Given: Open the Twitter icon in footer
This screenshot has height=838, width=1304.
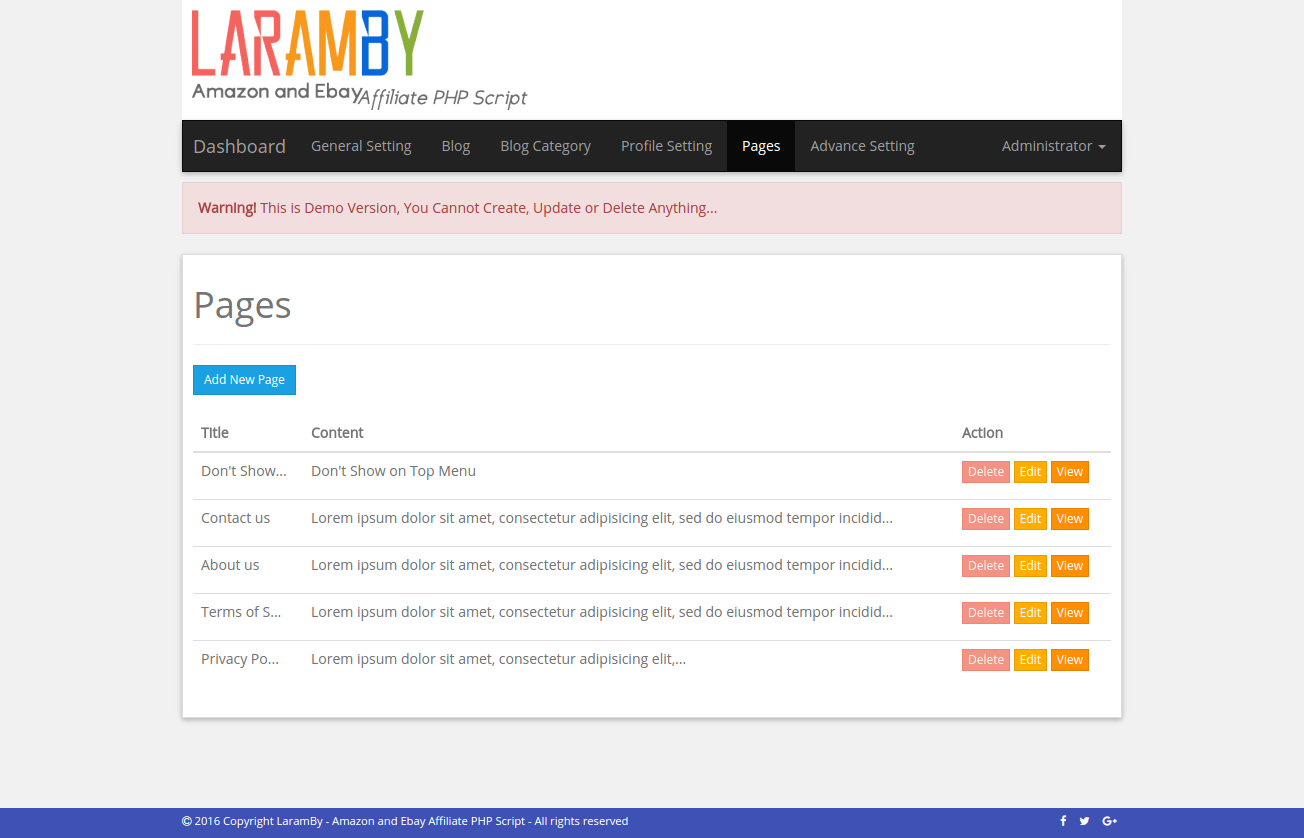Looking at the screenshot, I should point(1085,821).
